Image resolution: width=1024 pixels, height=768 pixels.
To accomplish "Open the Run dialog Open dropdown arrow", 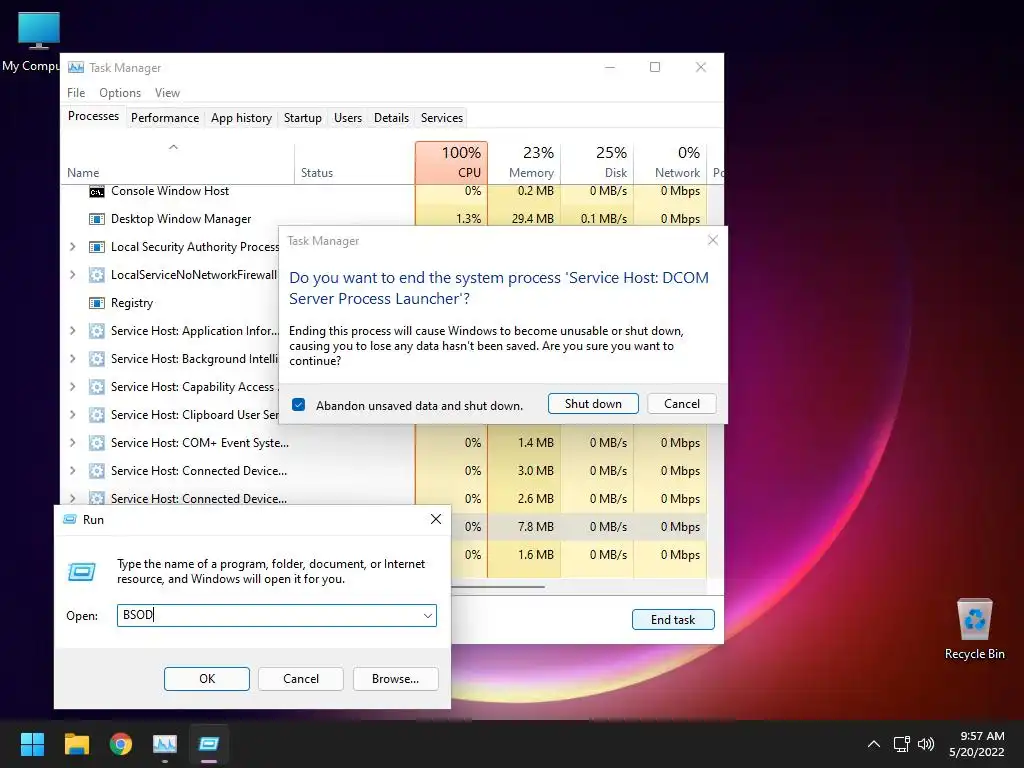I will (428, 616).
